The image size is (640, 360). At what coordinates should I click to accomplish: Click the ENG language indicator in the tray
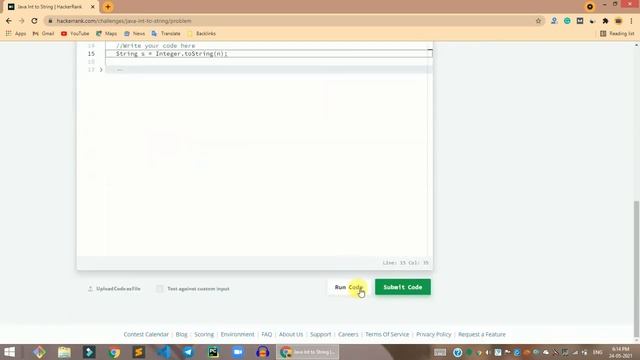(x=598, y=352)
